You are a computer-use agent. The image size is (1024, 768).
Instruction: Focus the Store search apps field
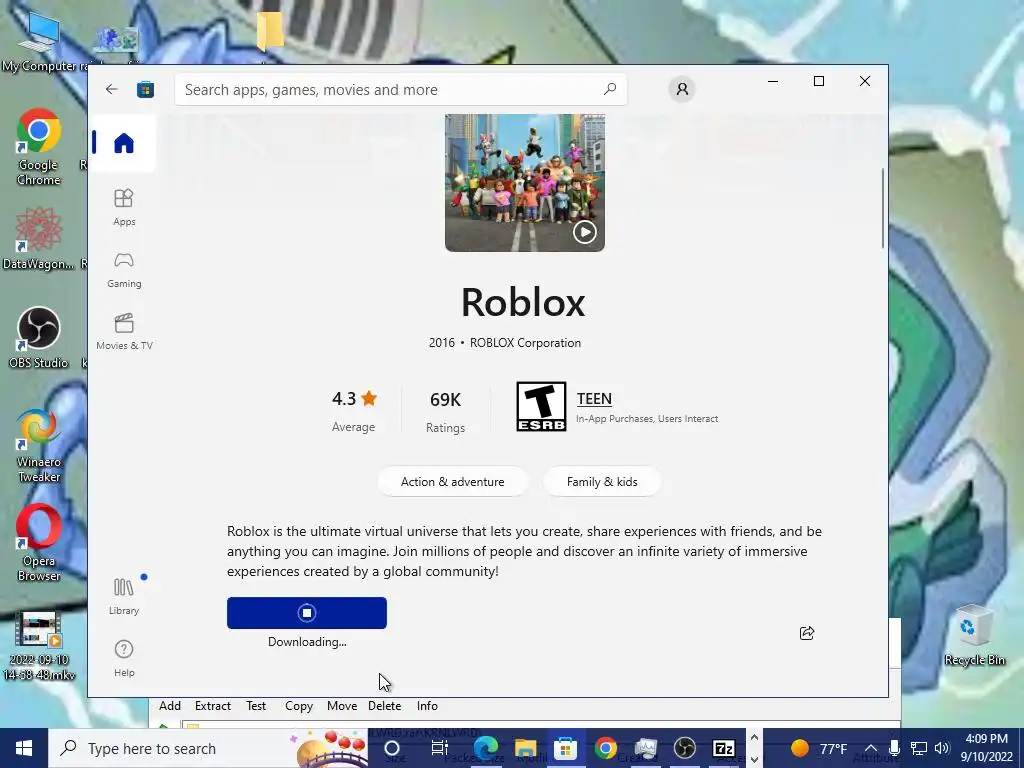coord(400,89)
